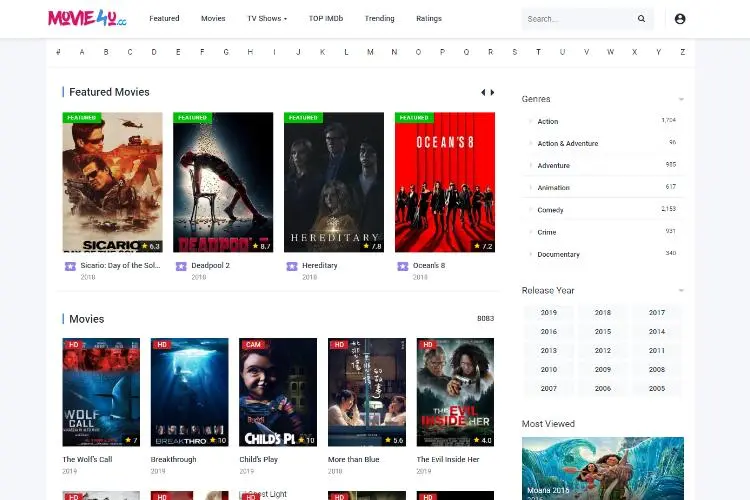The width and height of the screenshot is (750, 500).
Task: Open The Evil Inside Her poster
Action: pyautogui.click(x=455, y=392)
